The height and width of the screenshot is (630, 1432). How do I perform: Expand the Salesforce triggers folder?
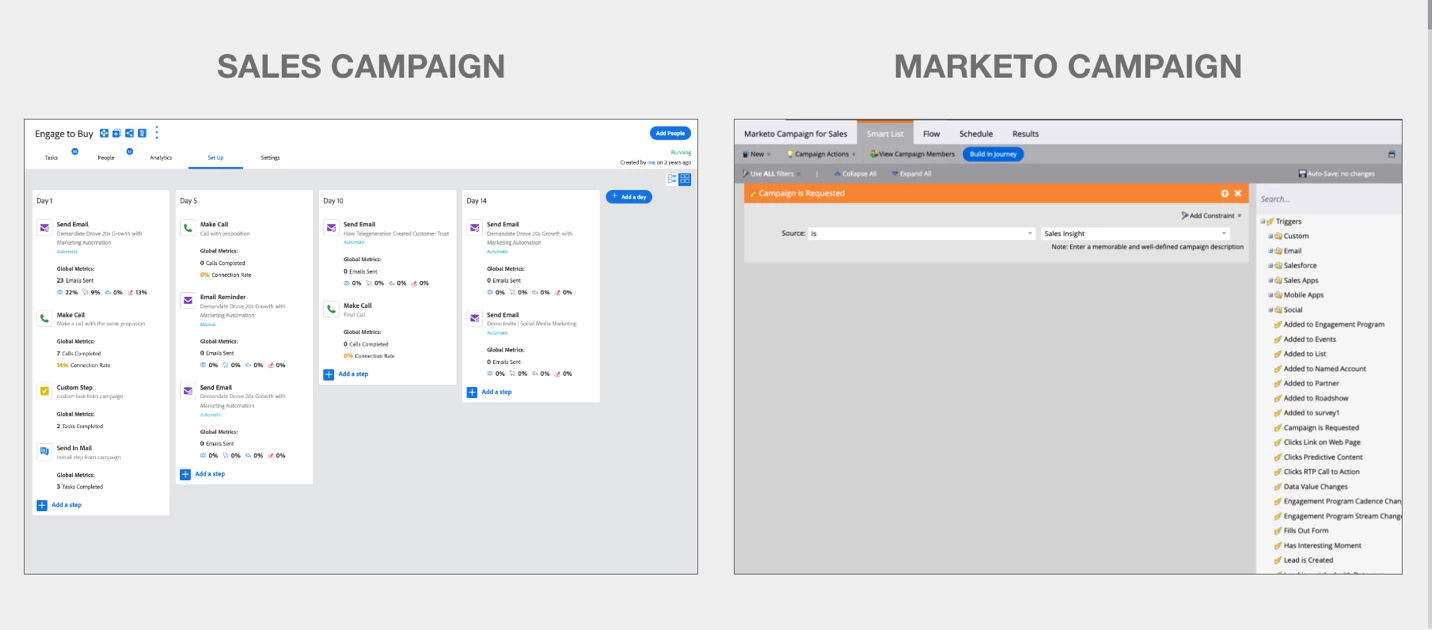[x=1271, y=266]
